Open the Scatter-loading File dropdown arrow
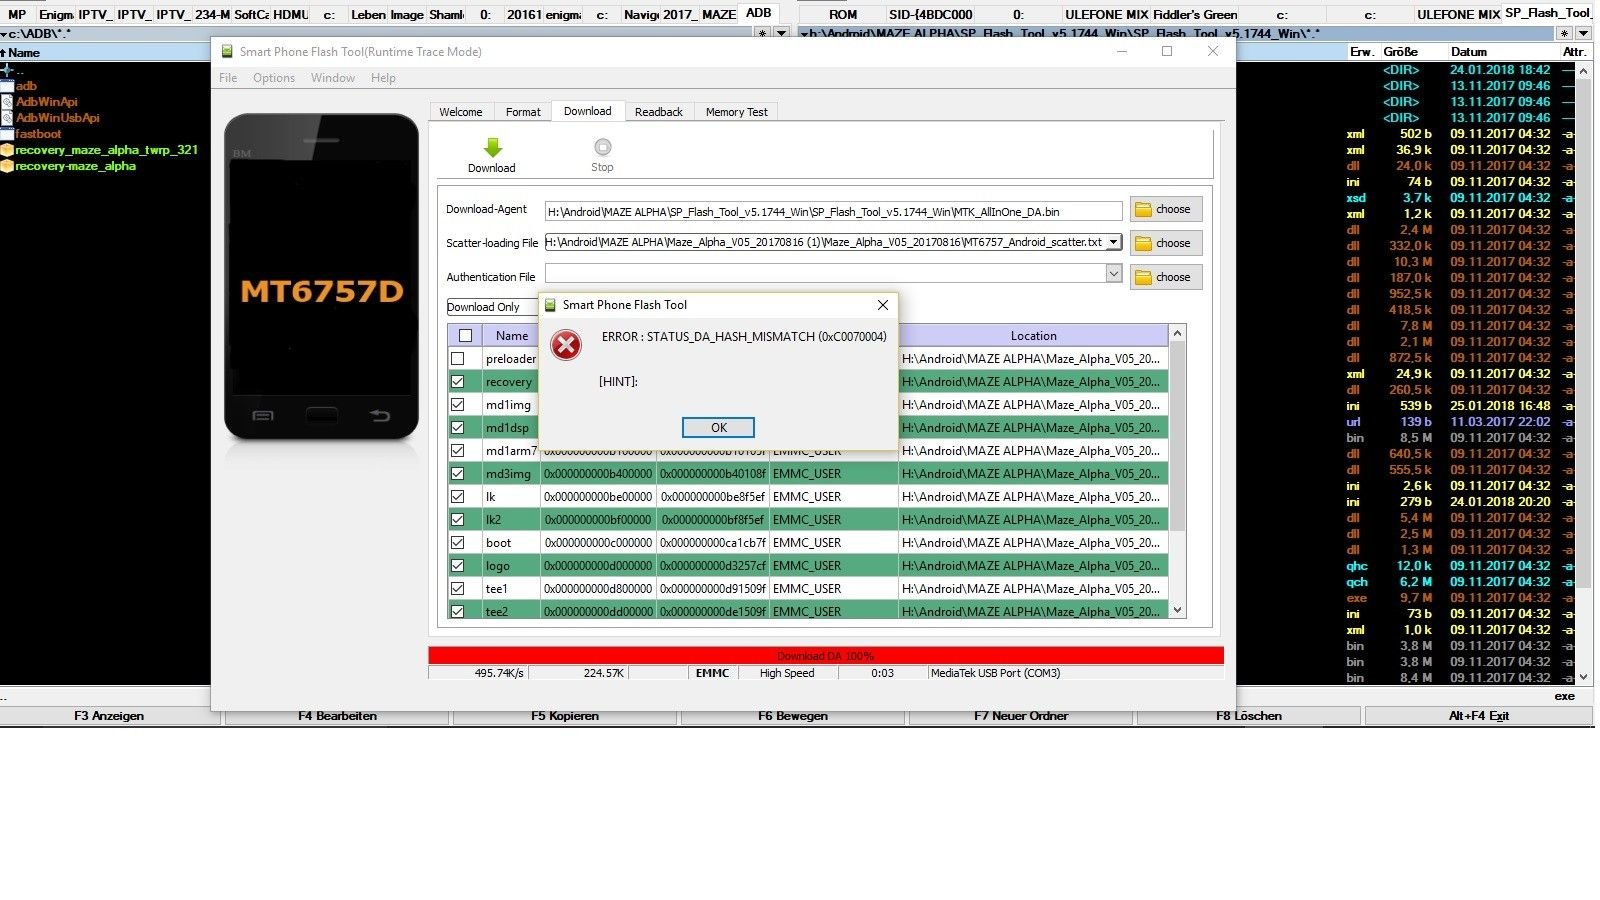Image resolution: width=1600 pixels, height=900 pixels. (x=1113, y=242)
